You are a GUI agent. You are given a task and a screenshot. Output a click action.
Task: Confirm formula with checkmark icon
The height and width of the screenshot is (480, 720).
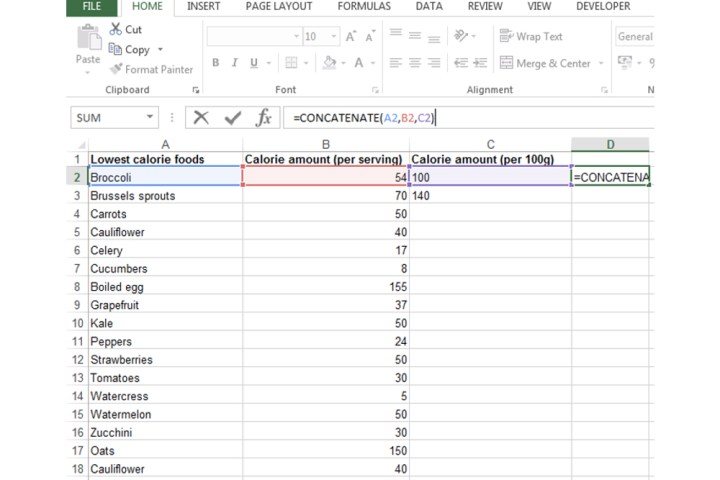click(x=233, y=118)
